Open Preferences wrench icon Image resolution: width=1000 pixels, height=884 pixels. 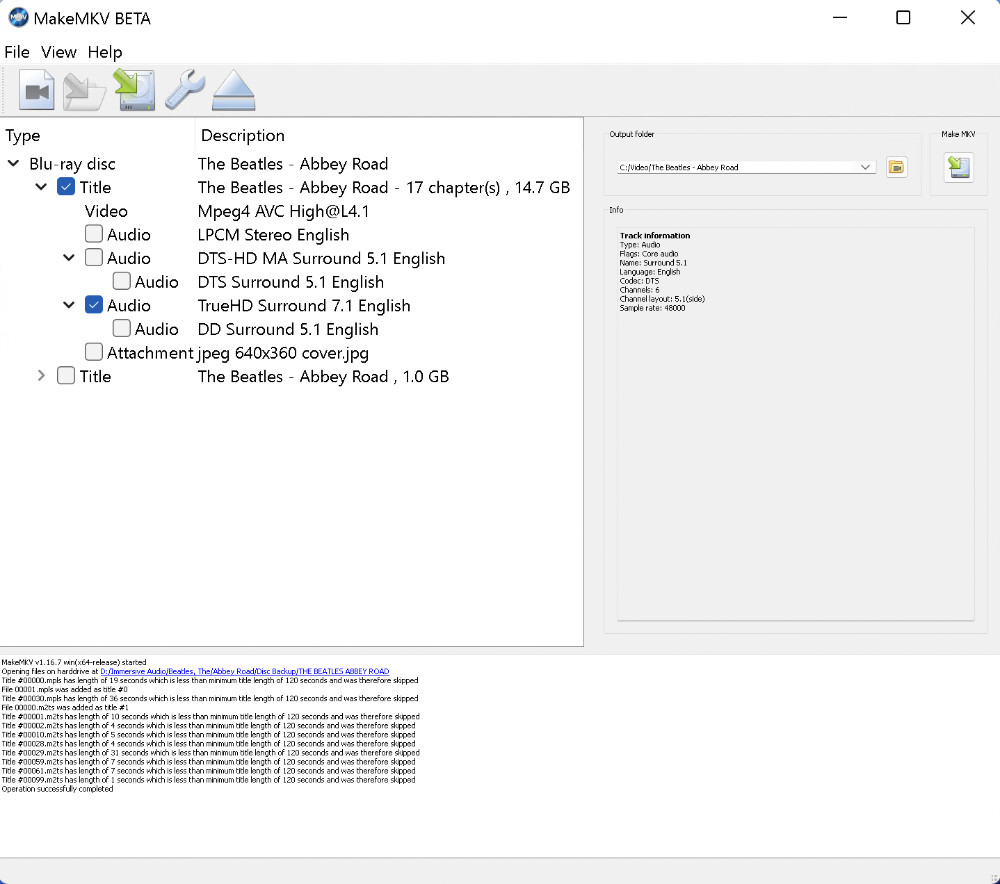(x=185, y=90)
